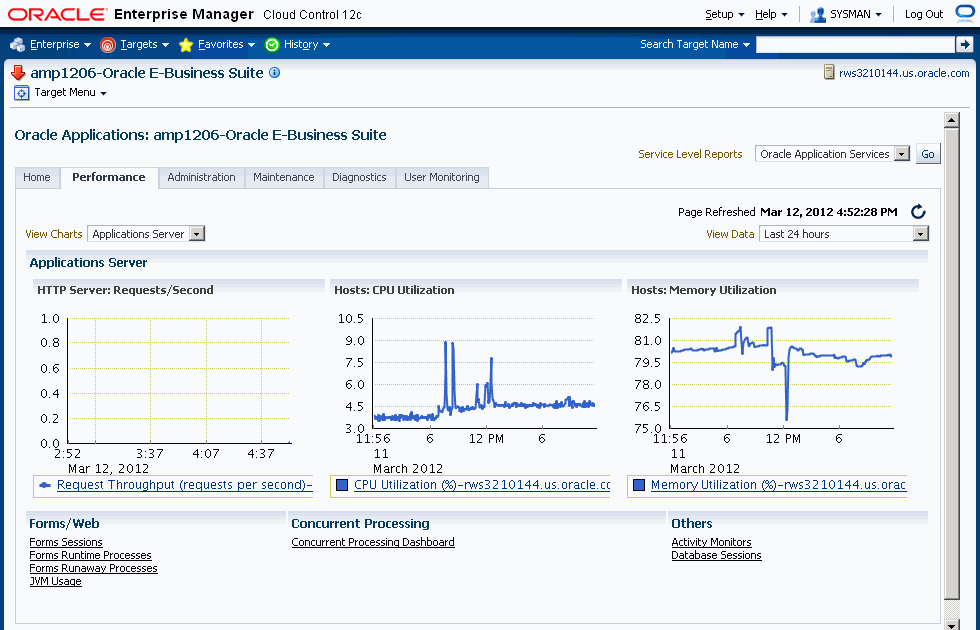Click Log Out
This screenshot has width=980, height=630.
pyautogui.click(x=924, y=14)
